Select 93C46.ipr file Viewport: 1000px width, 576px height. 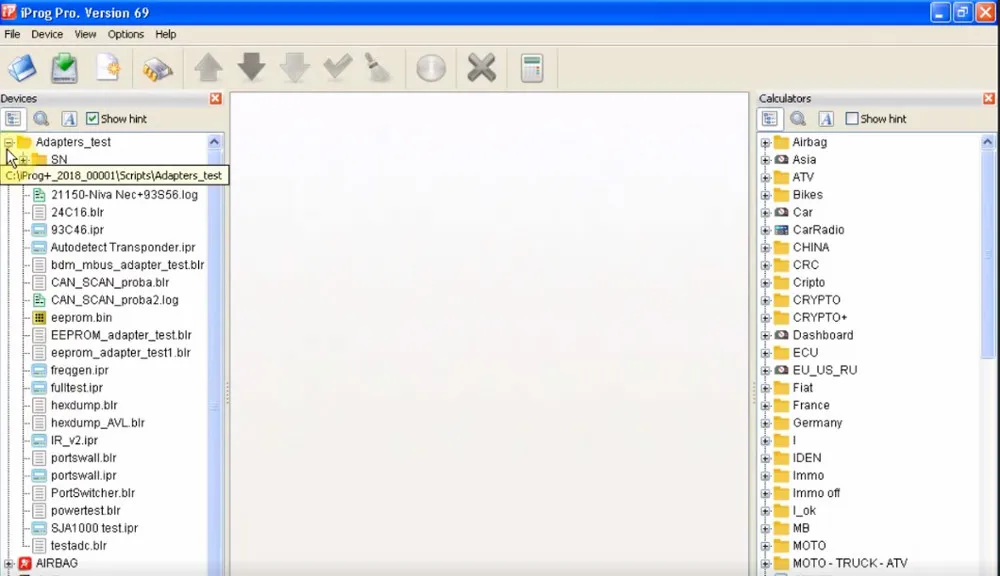[x=77, y=230]
